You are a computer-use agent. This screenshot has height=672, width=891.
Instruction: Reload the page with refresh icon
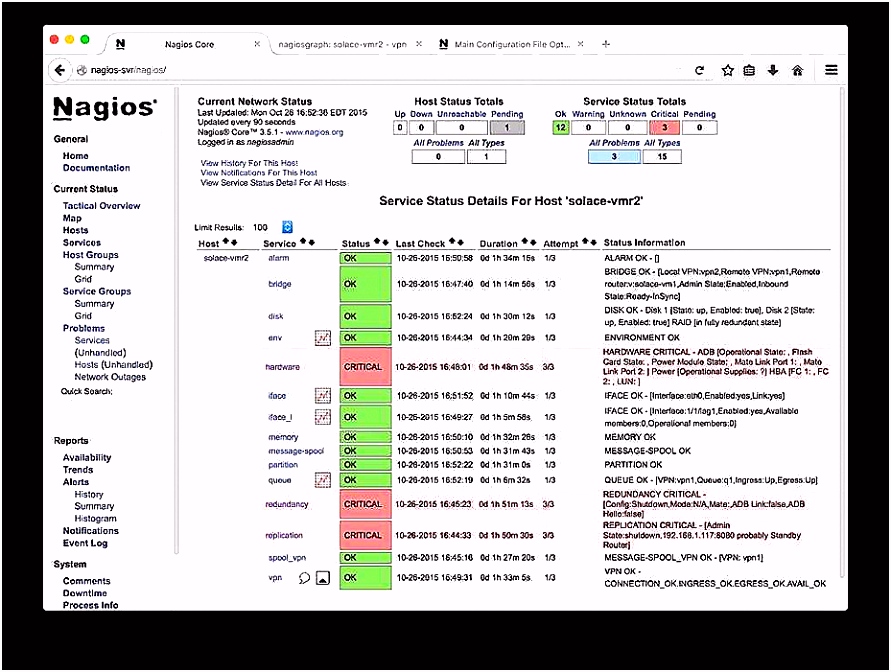click(700, 70)
